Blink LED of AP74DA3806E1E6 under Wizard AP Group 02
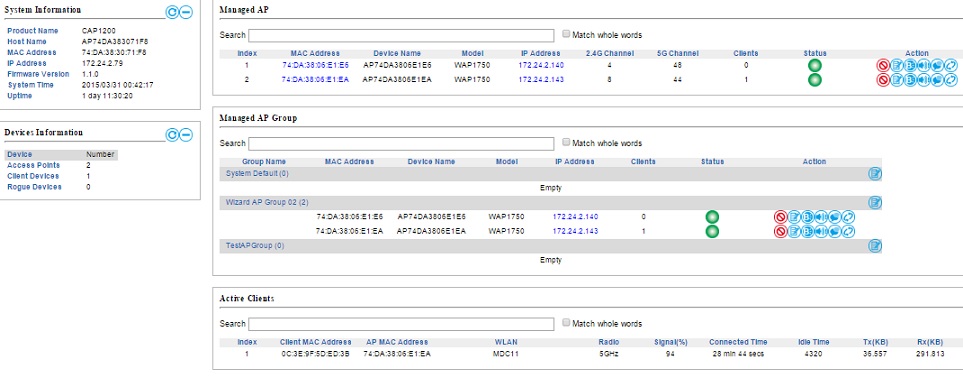 click(x=808, y=217)
